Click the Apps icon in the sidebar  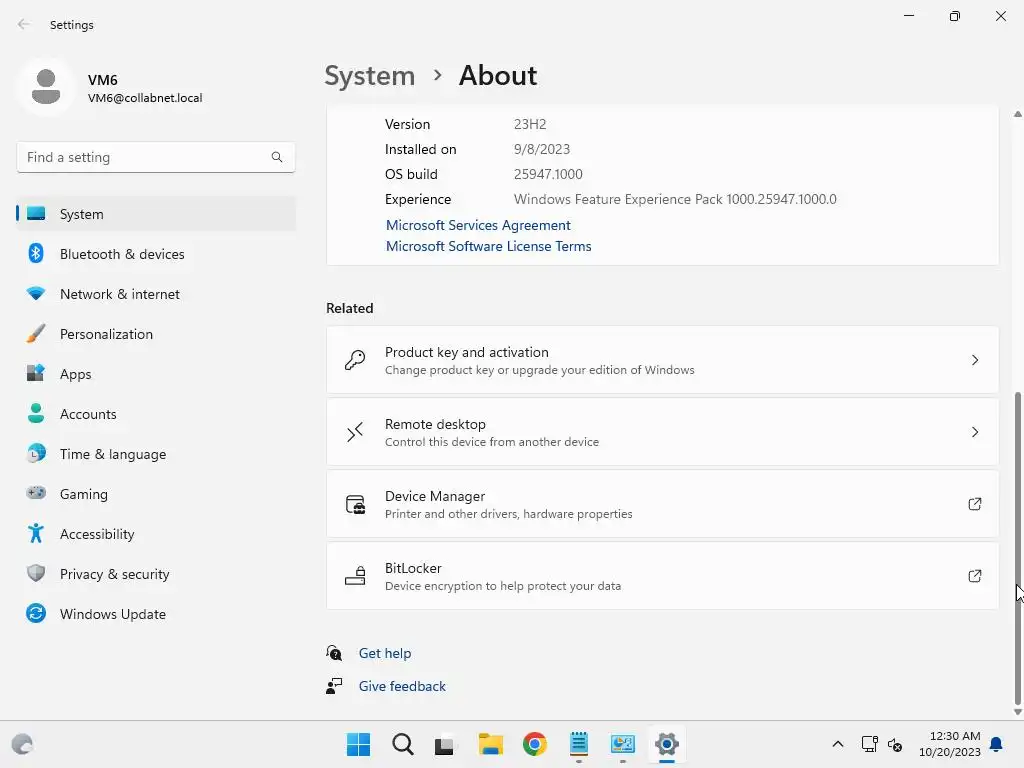tap(36, 374)
